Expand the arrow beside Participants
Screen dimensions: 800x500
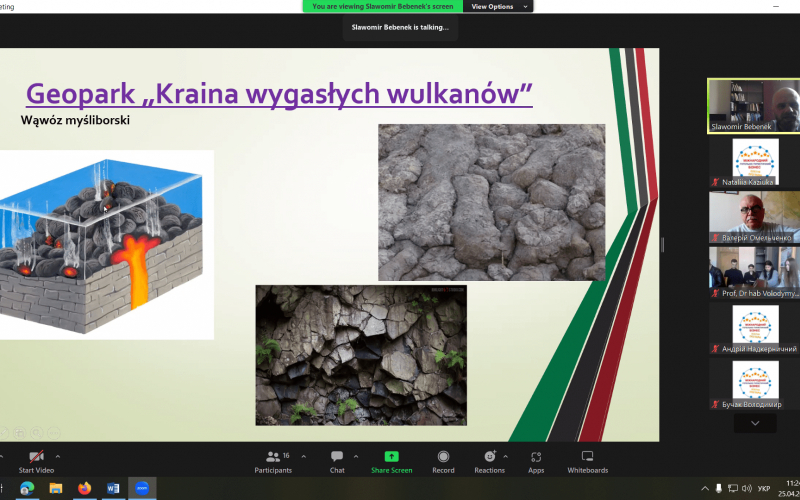304,457
